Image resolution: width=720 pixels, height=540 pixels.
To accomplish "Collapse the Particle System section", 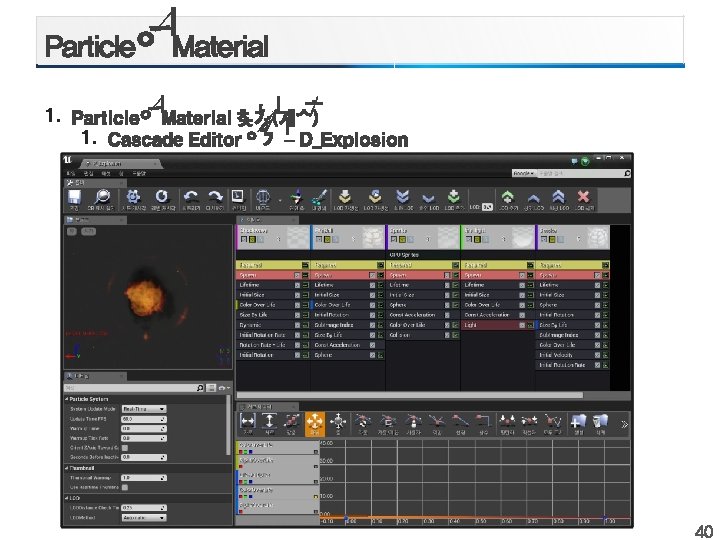I will pos(67,399).
